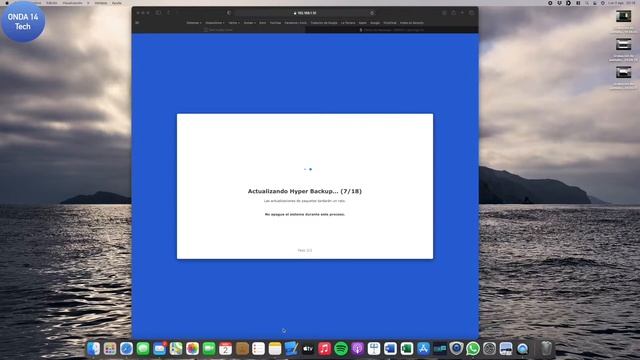640x360 pixels.
Task: Open the Edición menu in menu bar
Action: coord(52,3)
